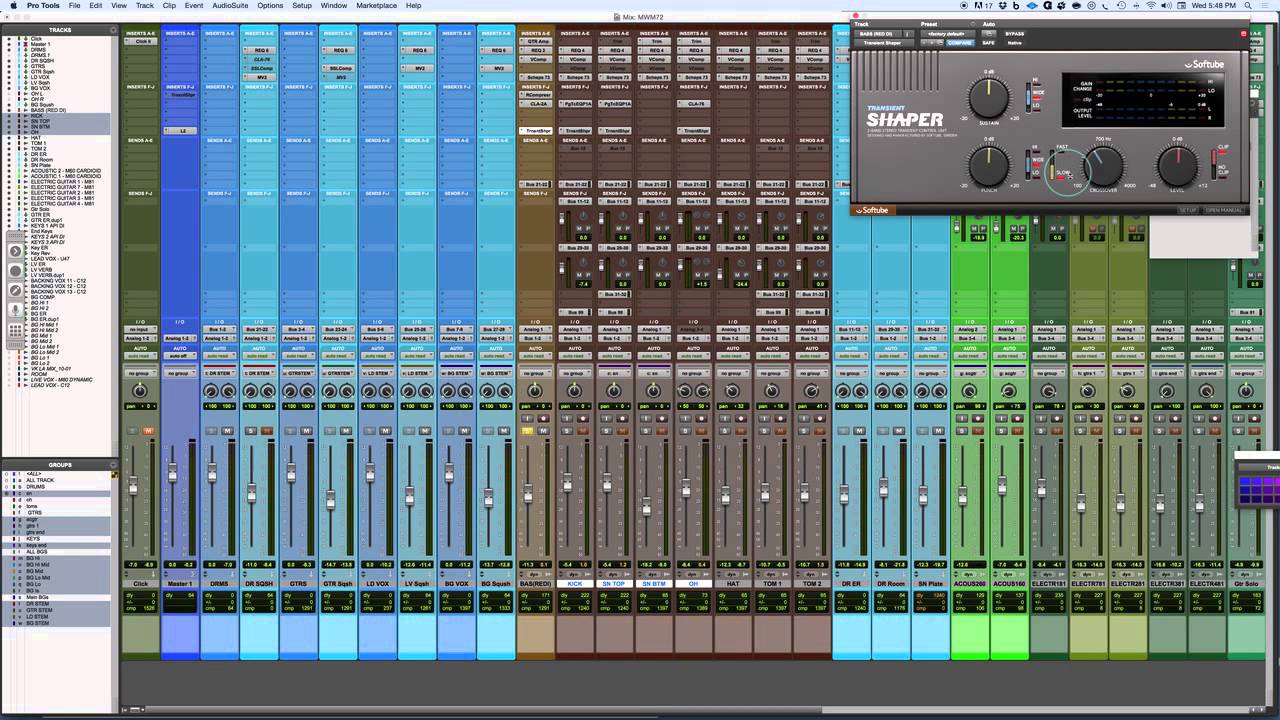The width and height of the screenshot is (1280, 720).
Task: Open the Click track group selector
Action: click(x=140, y=373)
